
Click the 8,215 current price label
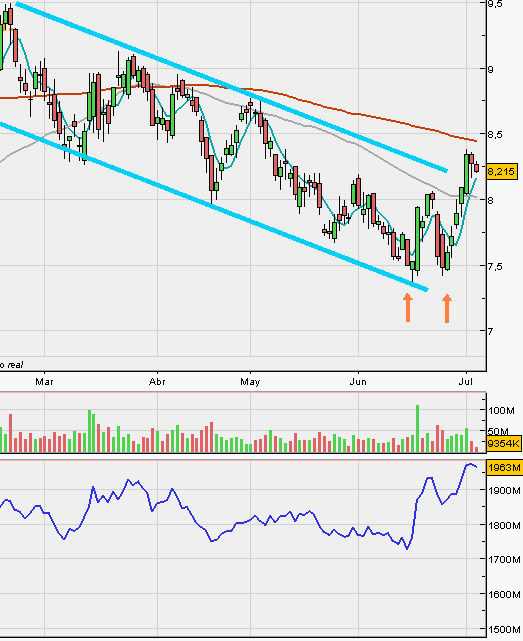click(x=502, y=171)
